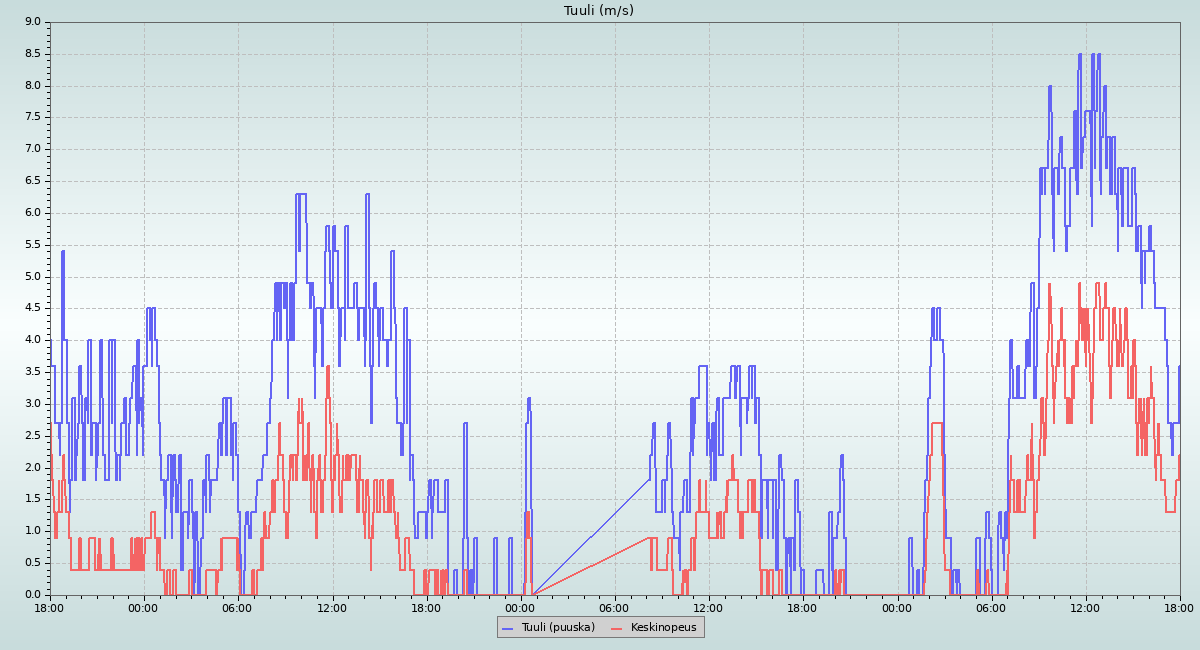Click the straight red diagonal gap line
The height and width of the screenshot is (650, 1200).
(590, 566)
